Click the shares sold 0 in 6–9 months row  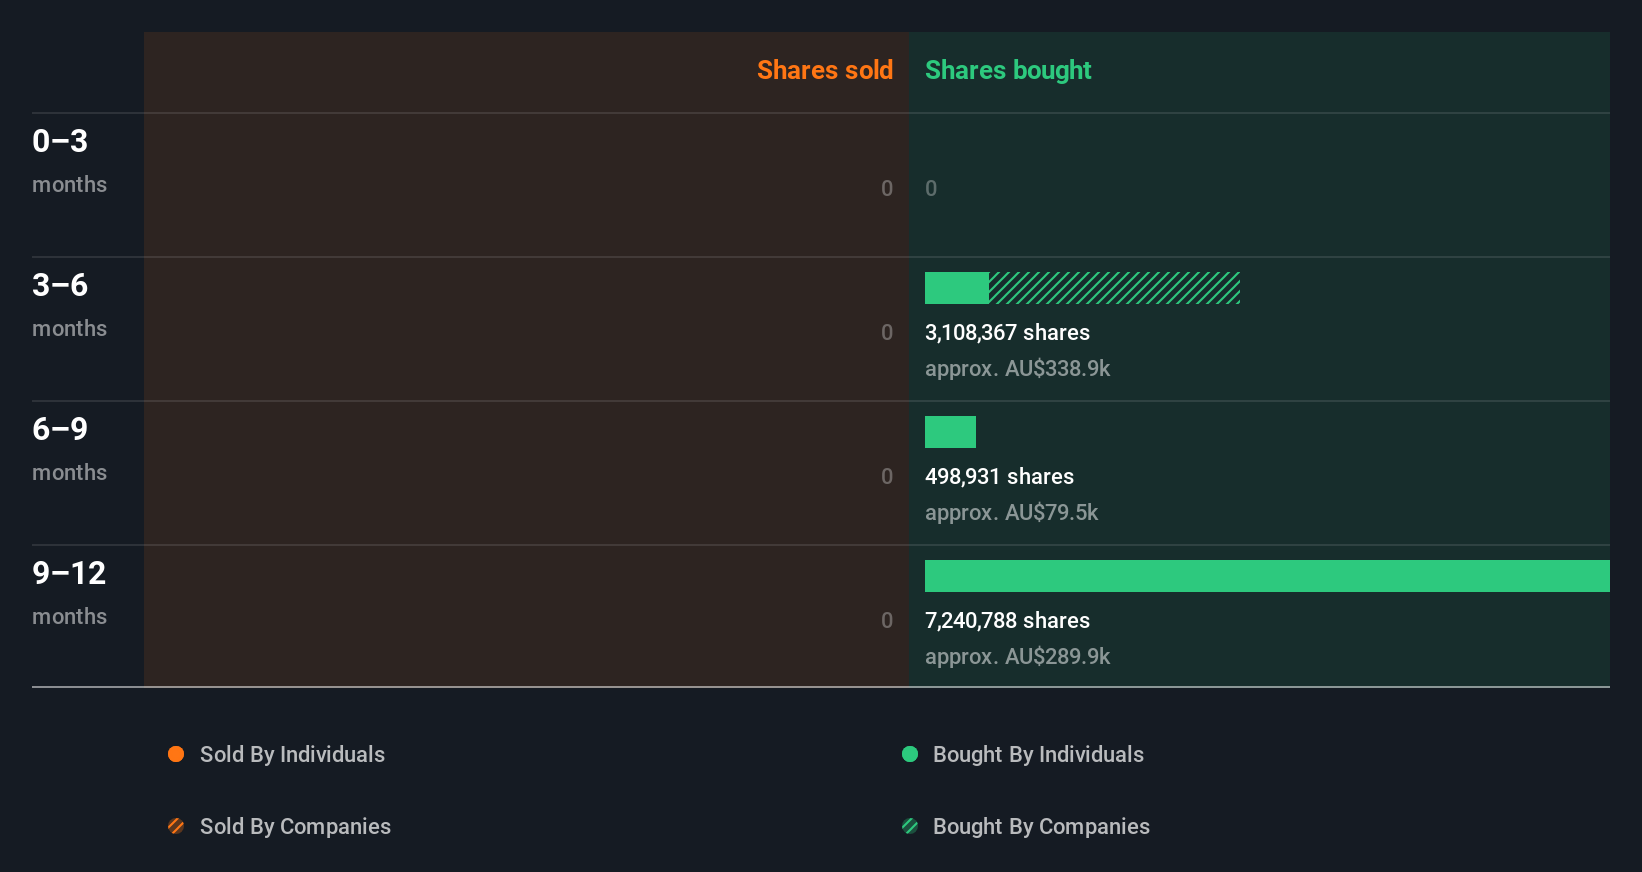click(x=887, y=477)
